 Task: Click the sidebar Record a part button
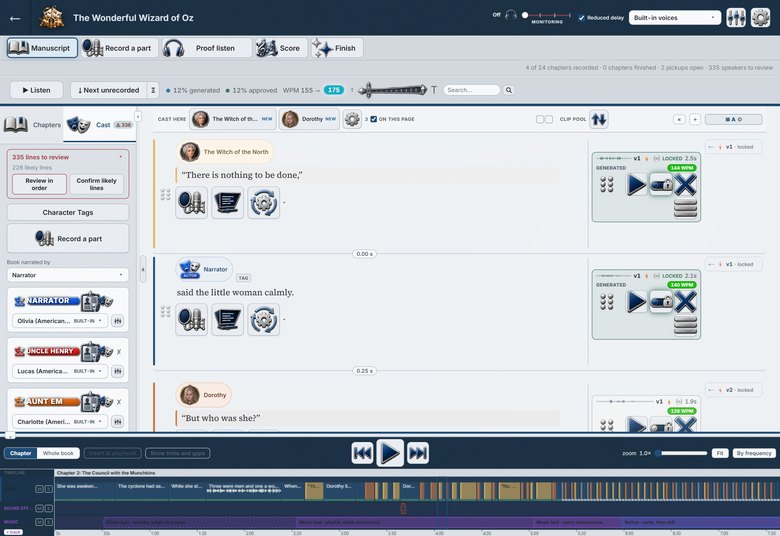click(68, 238)
